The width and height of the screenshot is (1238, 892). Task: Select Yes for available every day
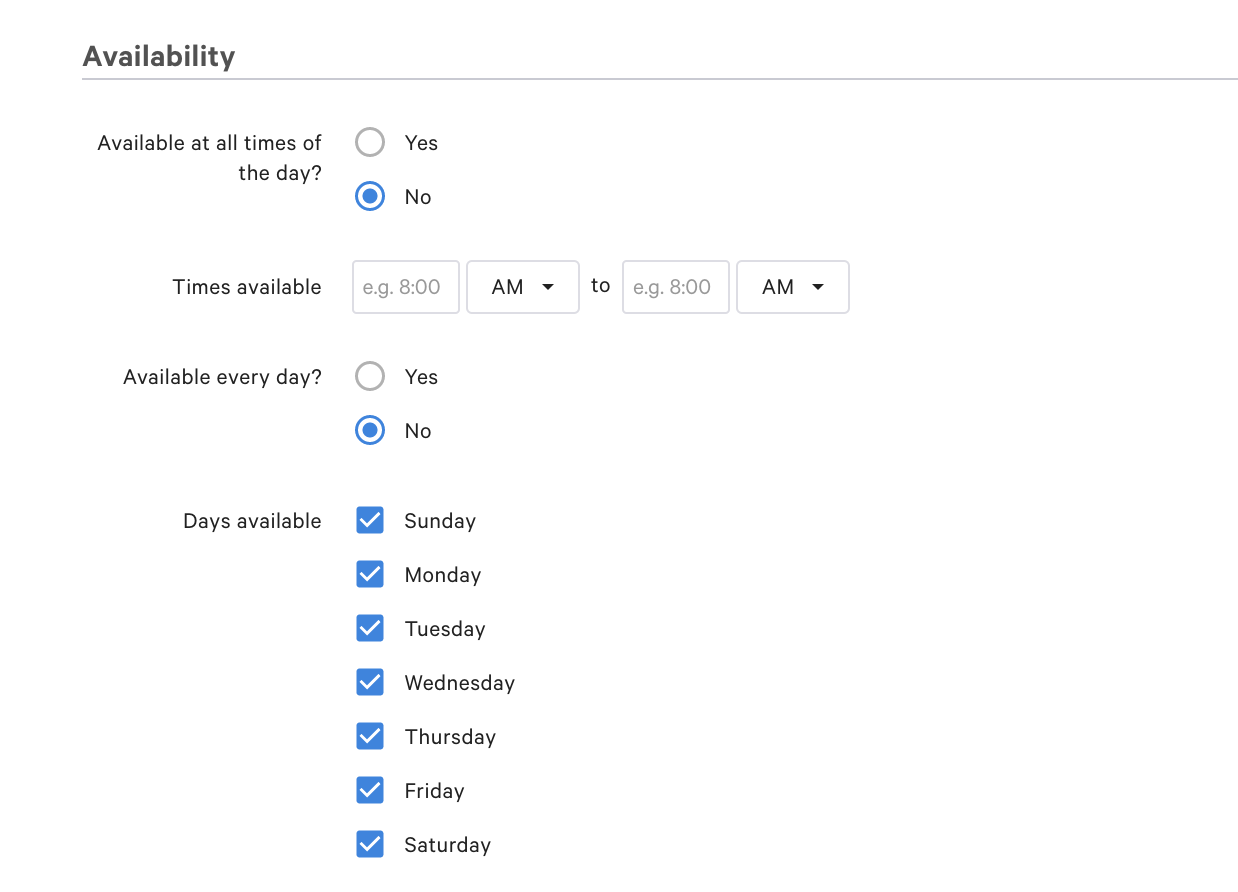(370, 376)
